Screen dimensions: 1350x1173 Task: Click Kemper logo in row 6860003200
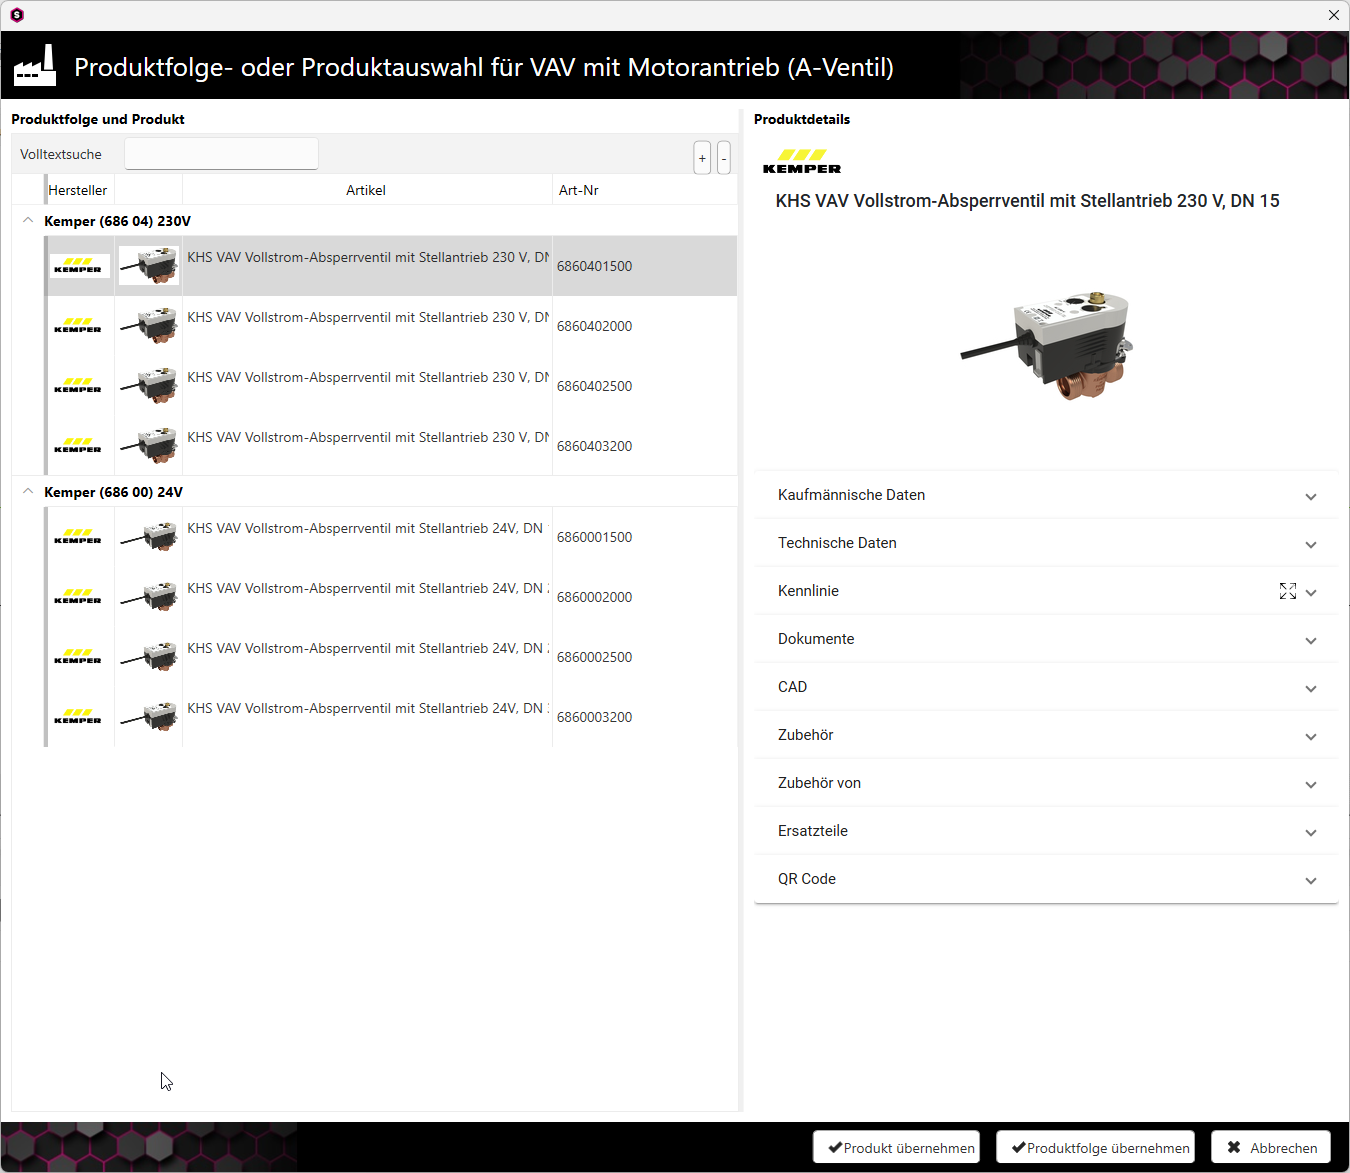79,717
